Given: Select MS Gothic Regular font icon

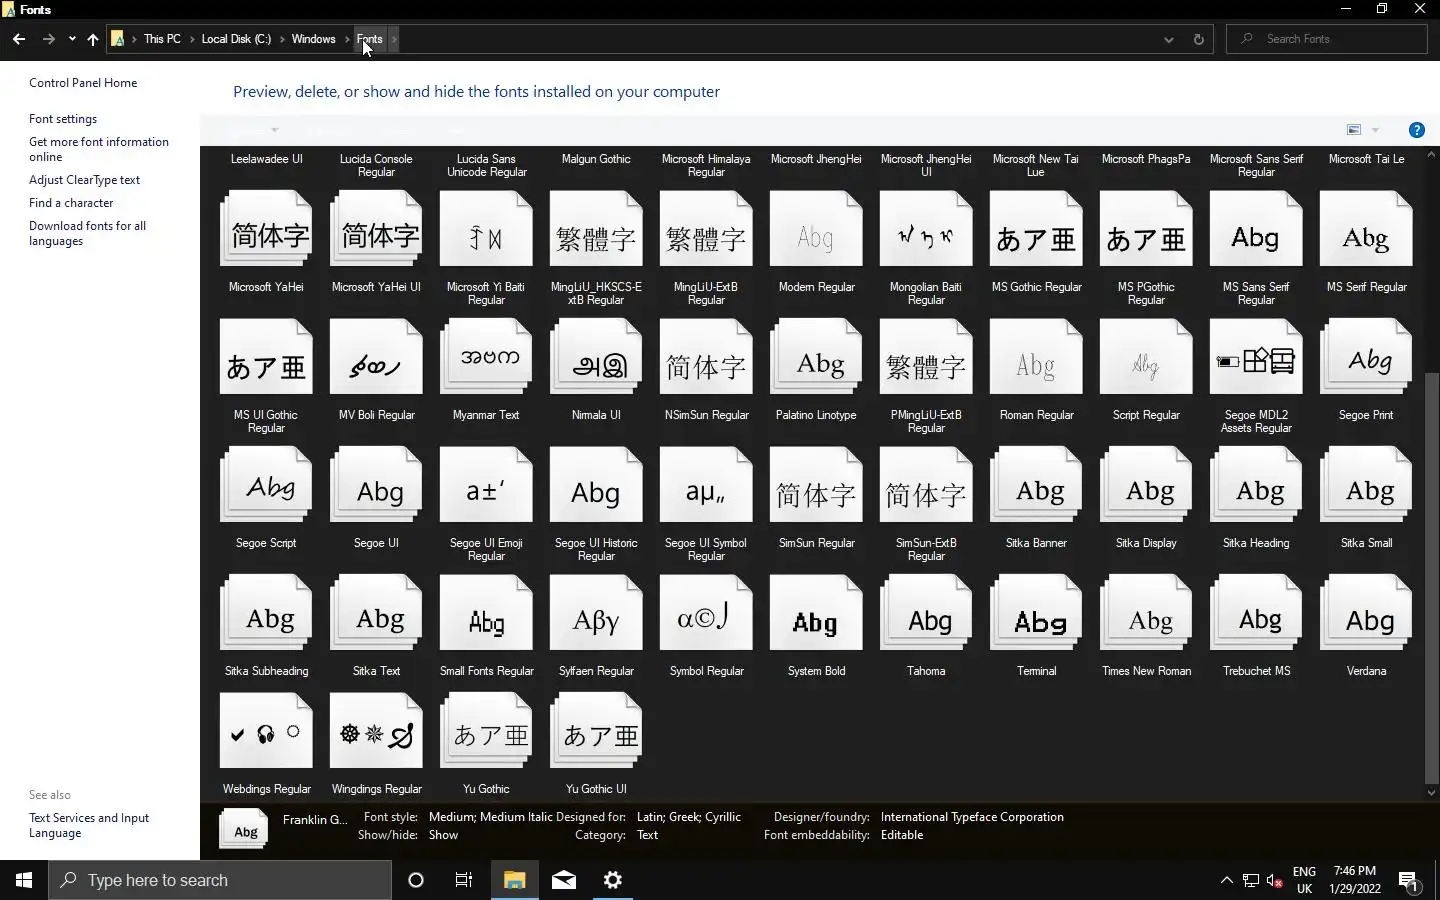Looking at the screenshot, I should tap(1036, 229).
